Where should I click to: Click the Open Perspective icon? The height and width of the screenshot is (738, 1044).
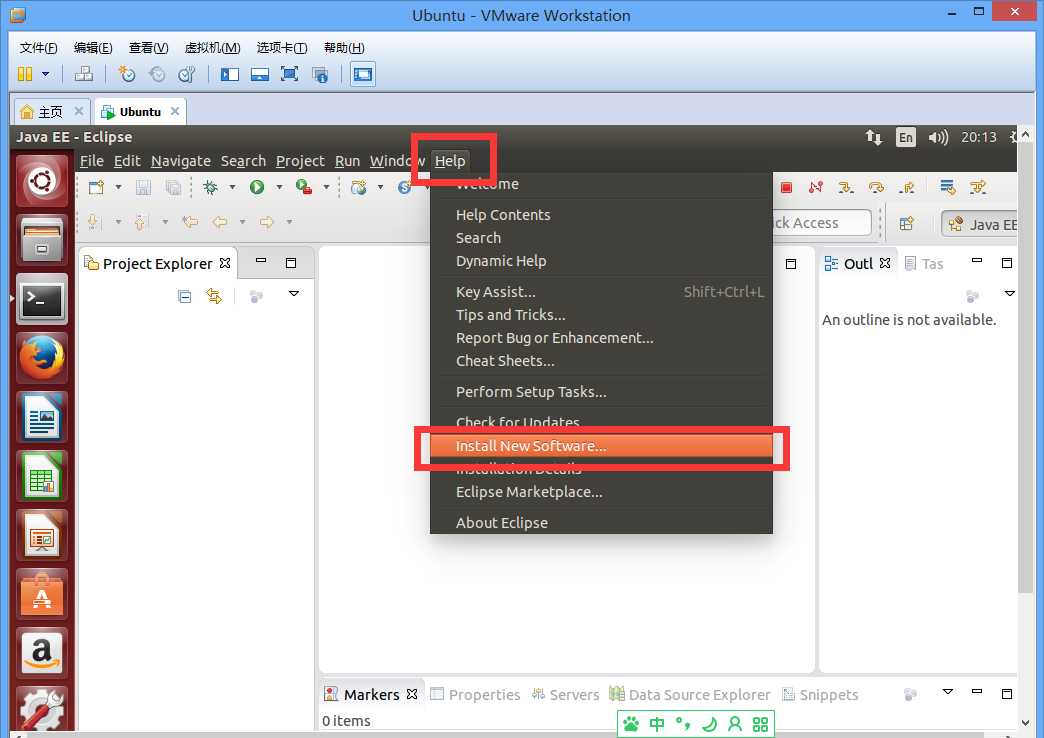point(907,223)
